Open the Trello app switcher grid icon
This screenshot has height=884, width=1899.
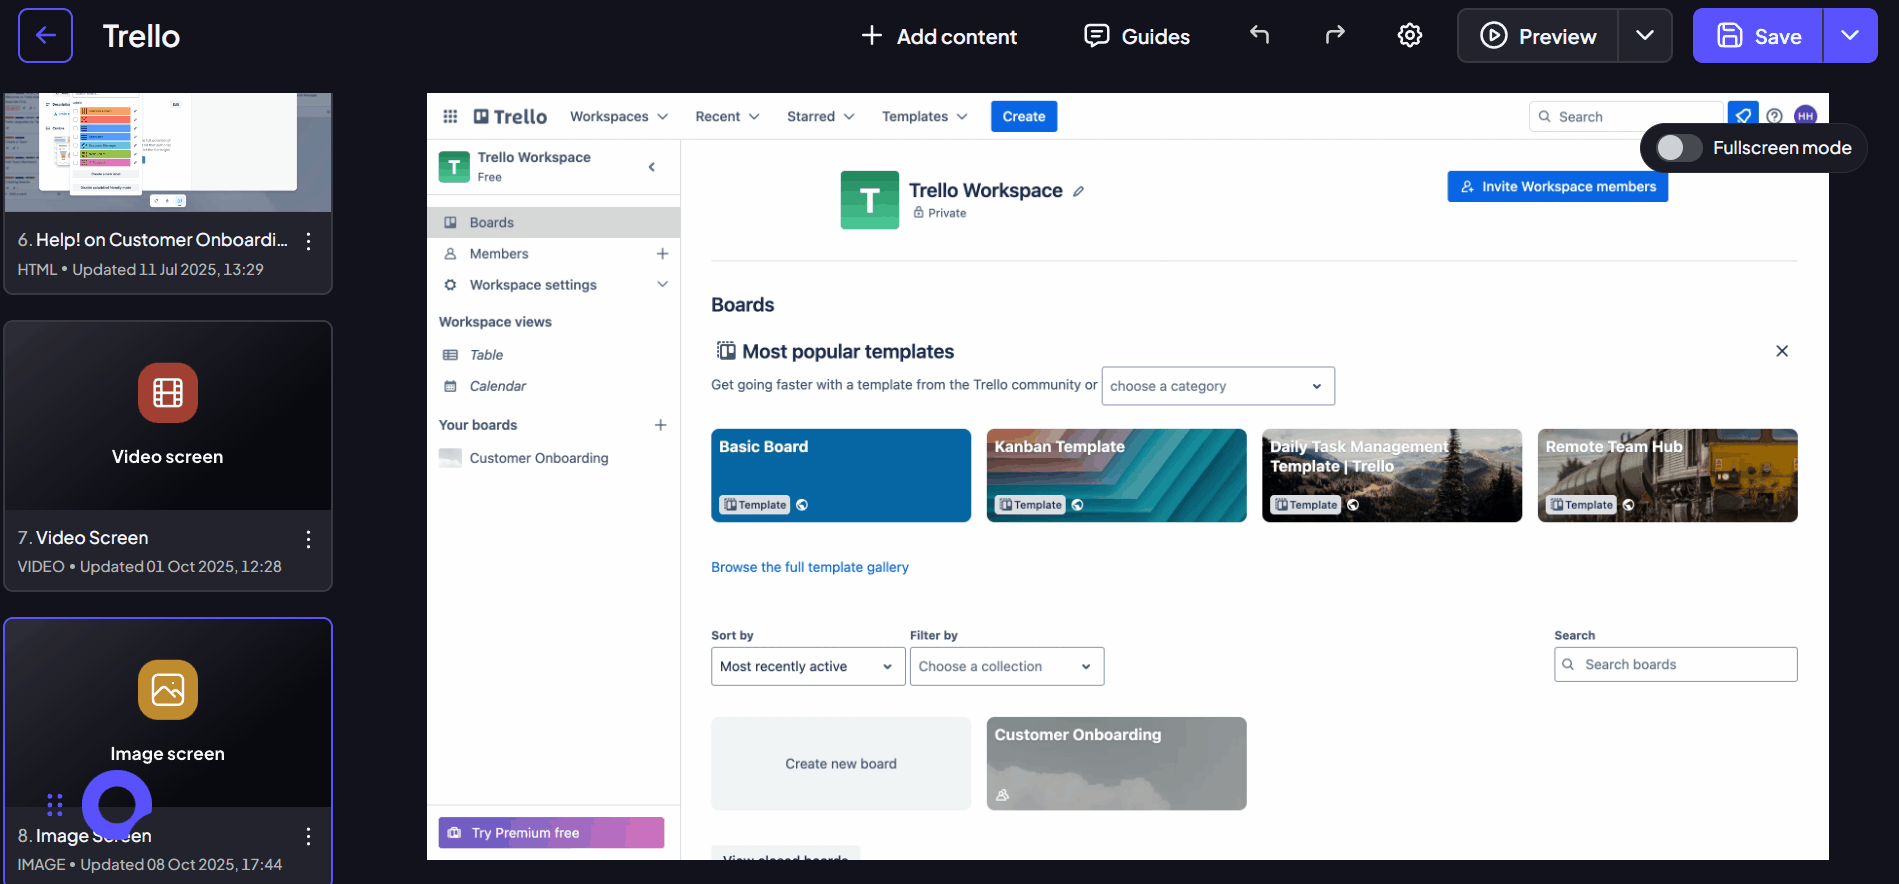450,116
